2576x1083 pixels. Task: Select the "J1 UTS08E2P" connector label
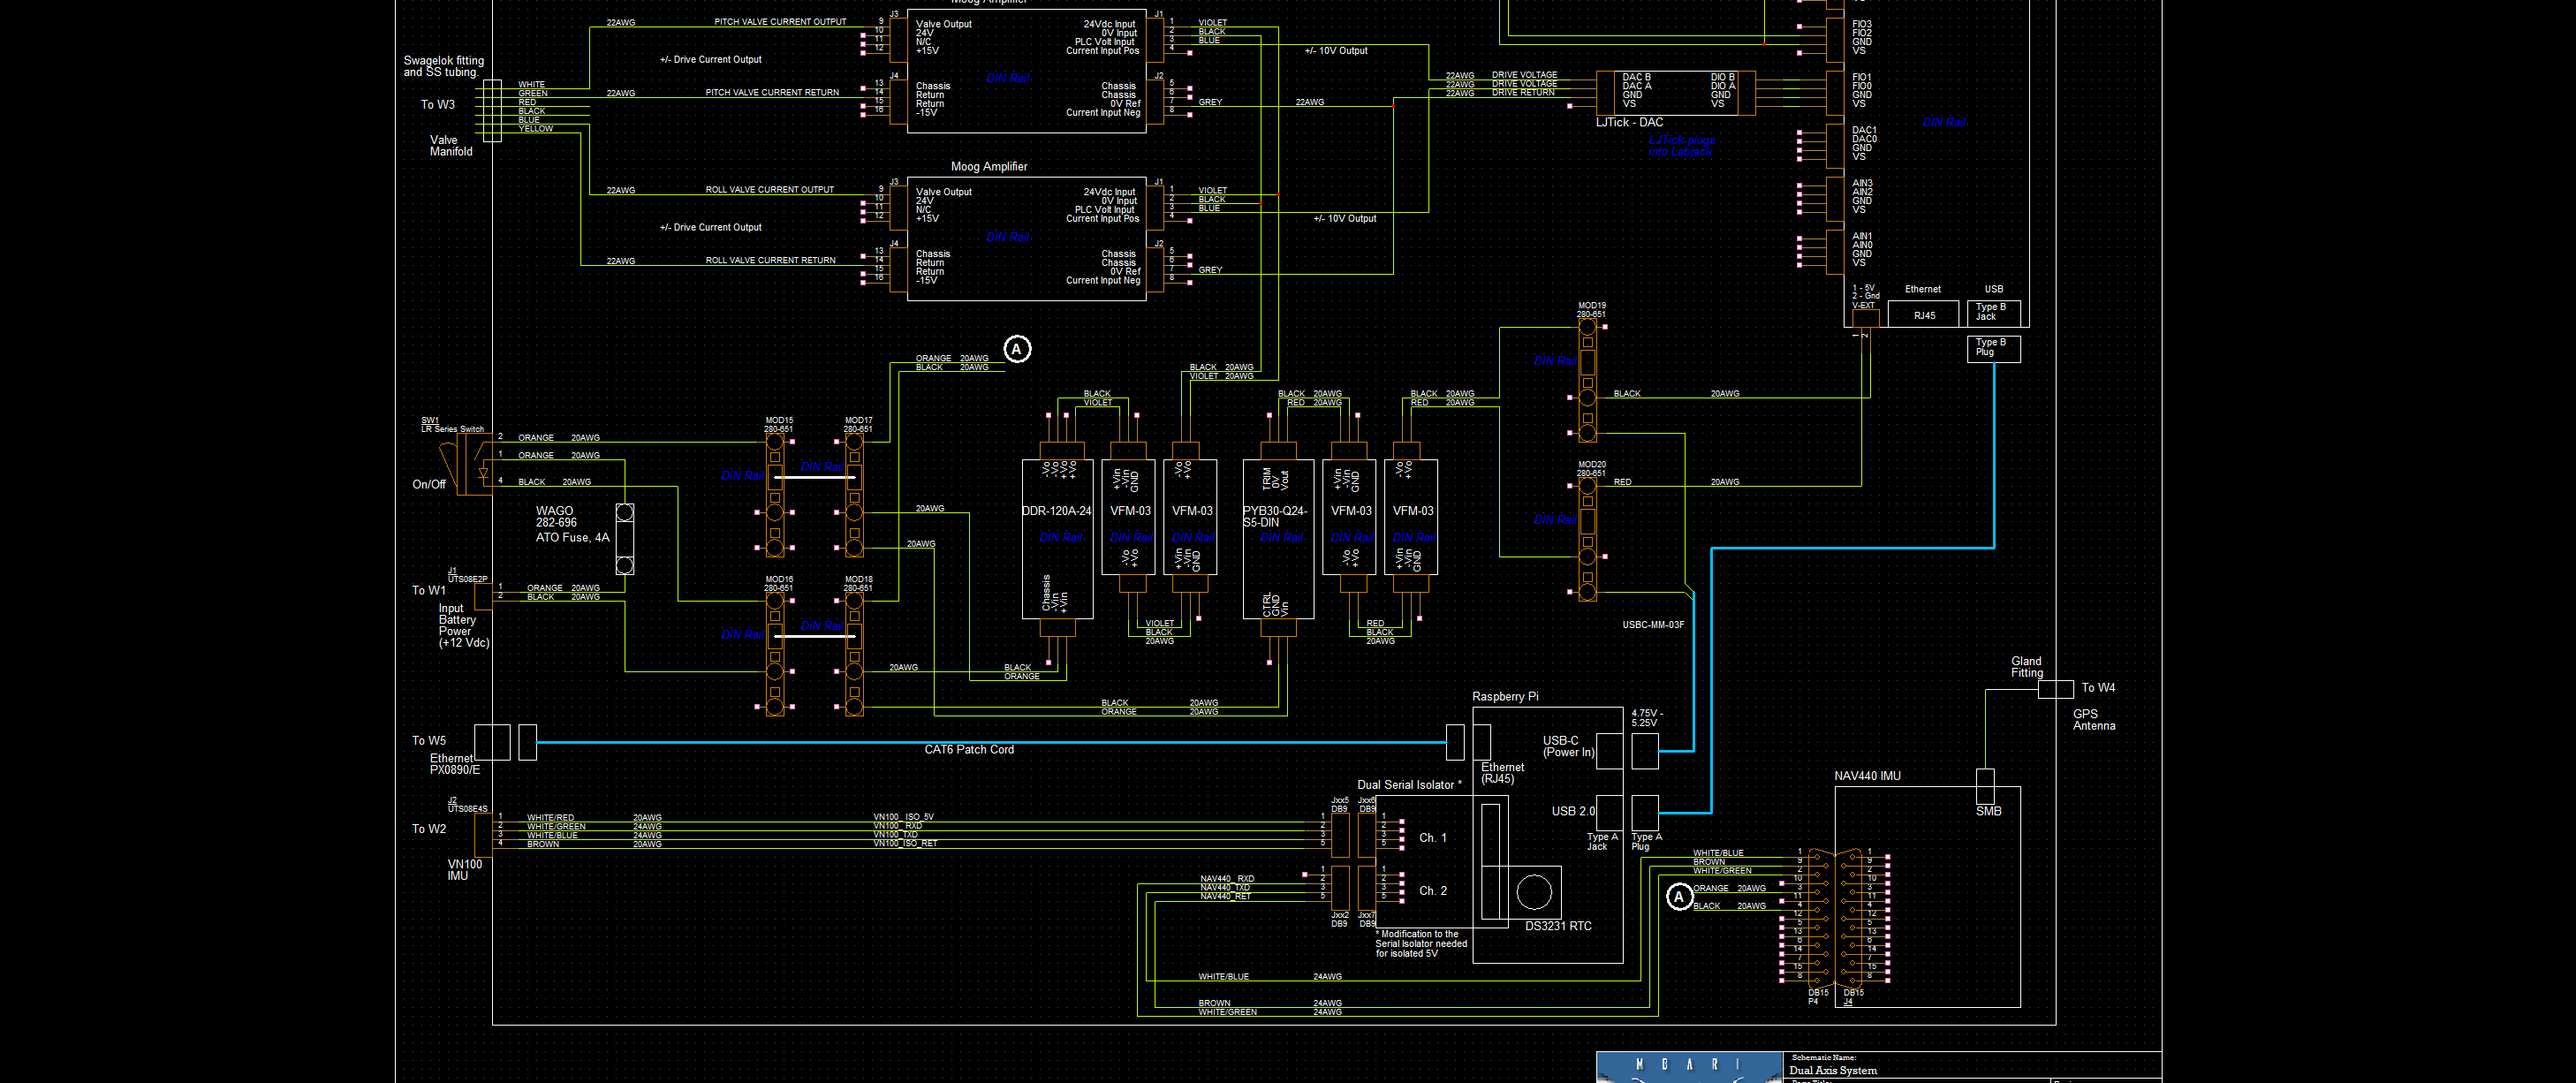pyautogui.click(x=467, y=575)
